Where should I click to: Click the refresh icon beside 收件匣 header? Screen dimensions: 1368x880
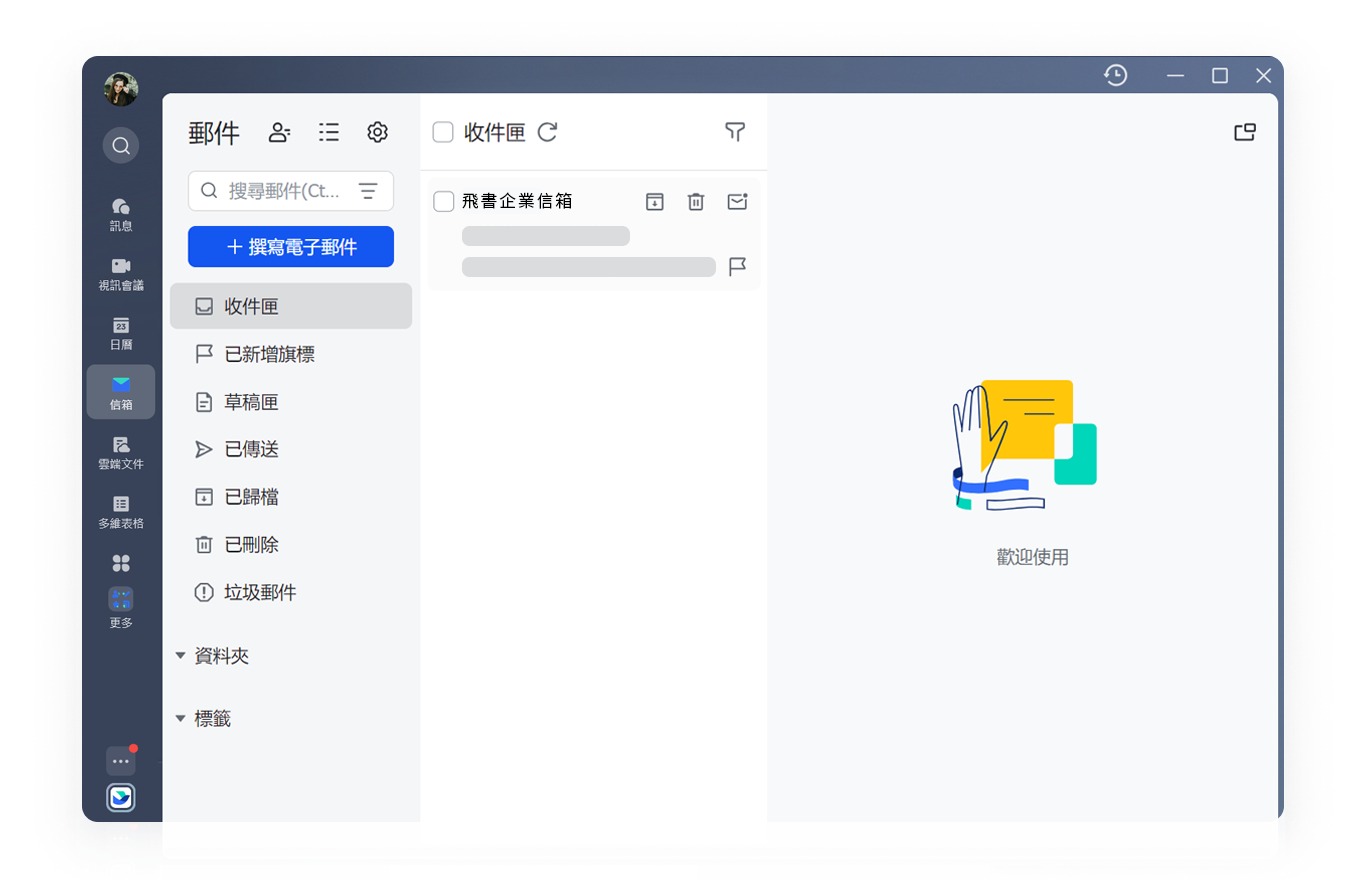point(547,132)
